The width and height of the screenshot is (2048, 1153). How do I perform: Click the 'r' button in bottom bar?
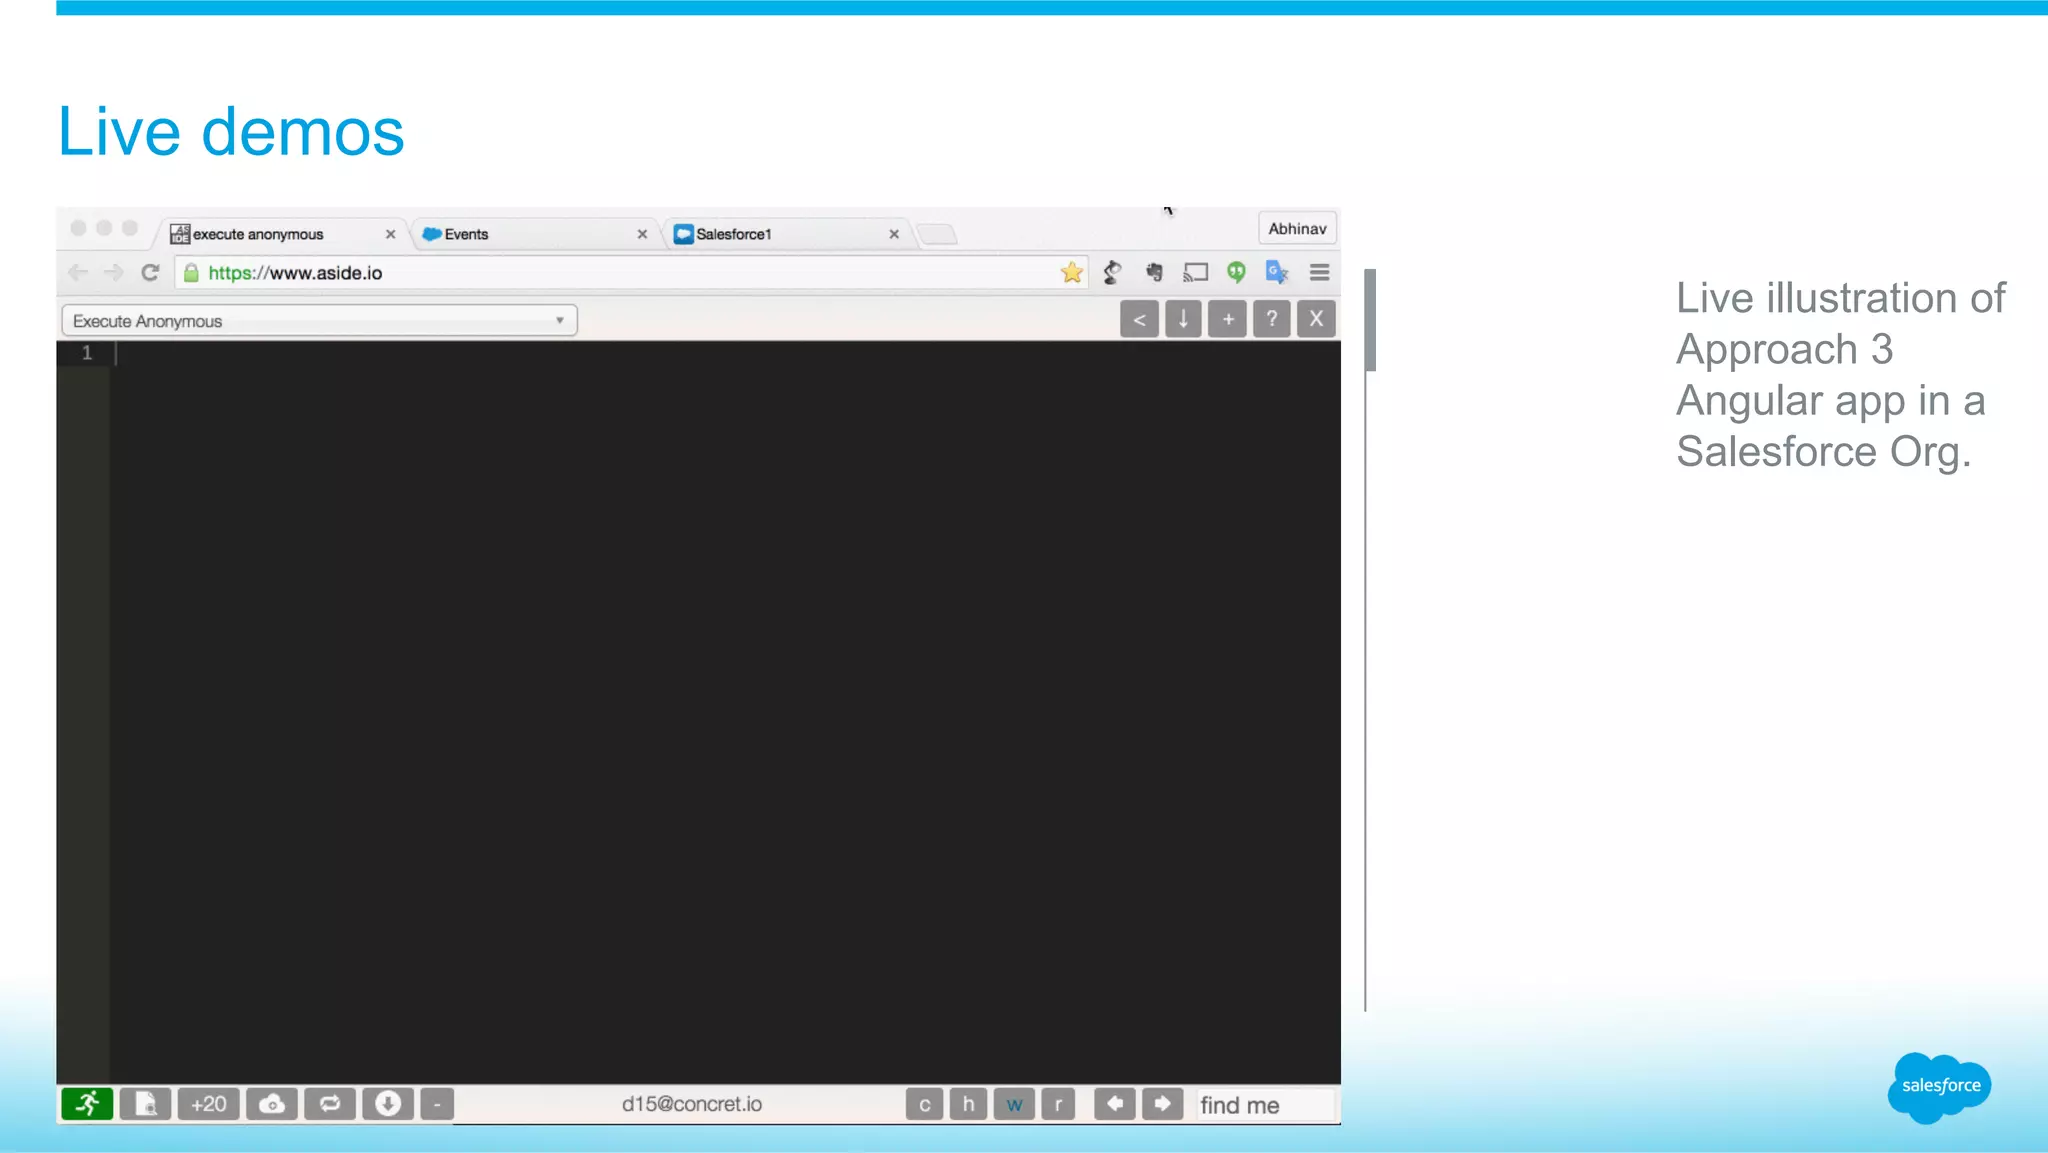click(1058, 1104)
